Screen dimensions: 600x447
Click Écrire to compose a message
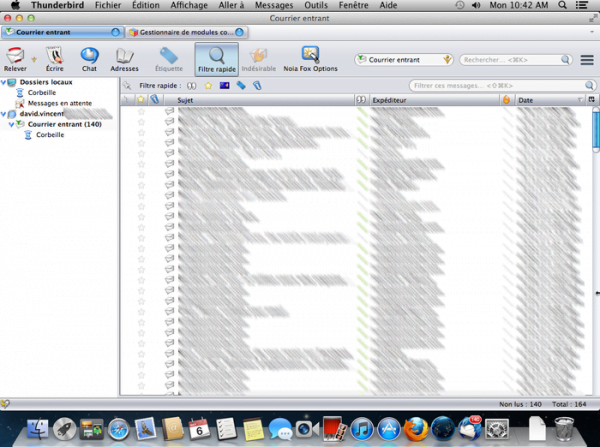[54, 56]
